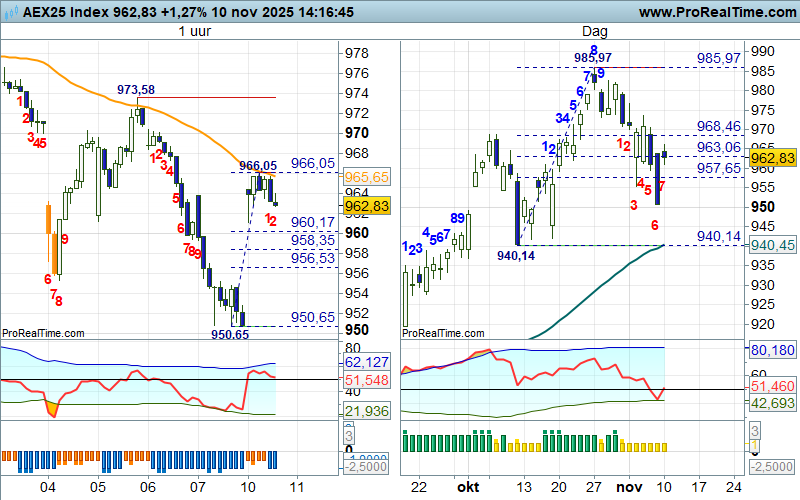Viewport: 800px width, 500px height.
Task: Click the 'okt' month label on daily axis
Action: 468,487
